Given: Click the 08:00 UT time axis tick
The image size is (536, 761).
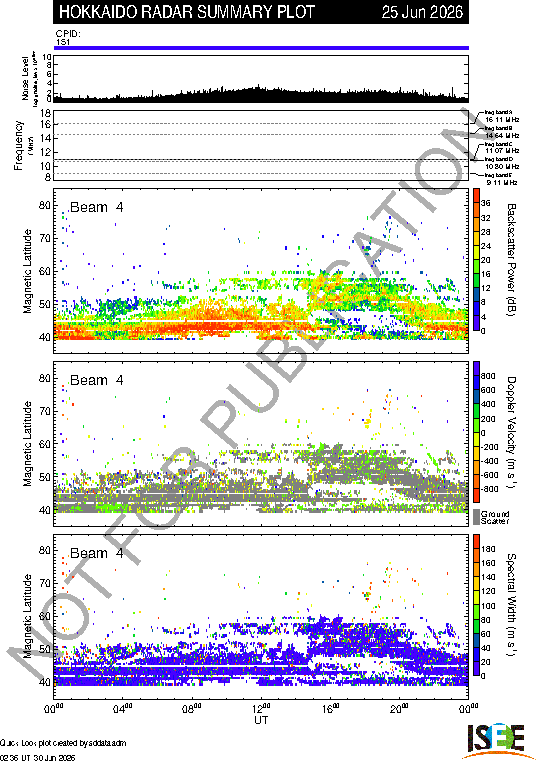Looking at the screenshot, I should [x=192, y=709].
